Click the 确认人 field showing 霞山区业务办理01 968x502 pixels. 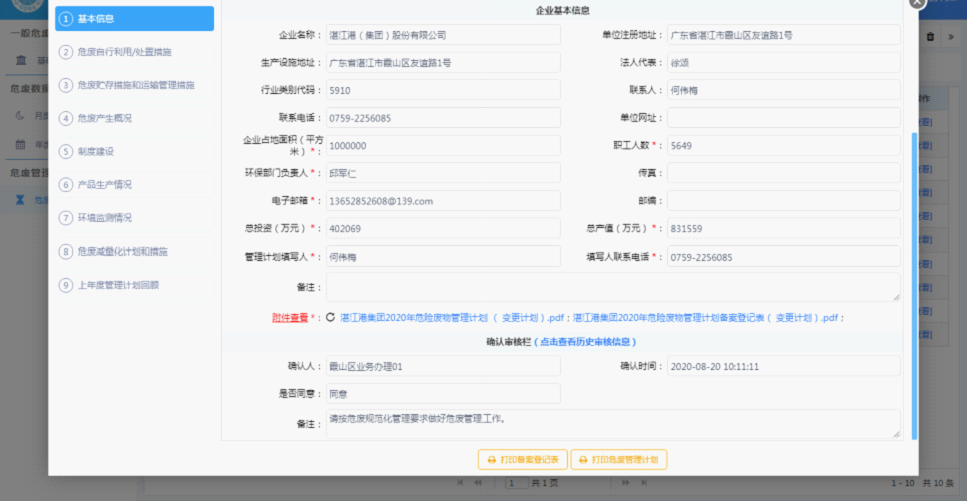[443, 366]
